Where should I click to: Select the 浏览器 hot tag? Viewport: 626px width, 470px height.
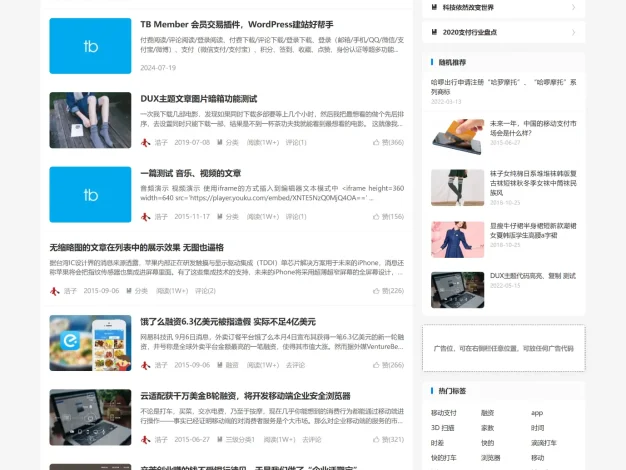click(491, 458)
